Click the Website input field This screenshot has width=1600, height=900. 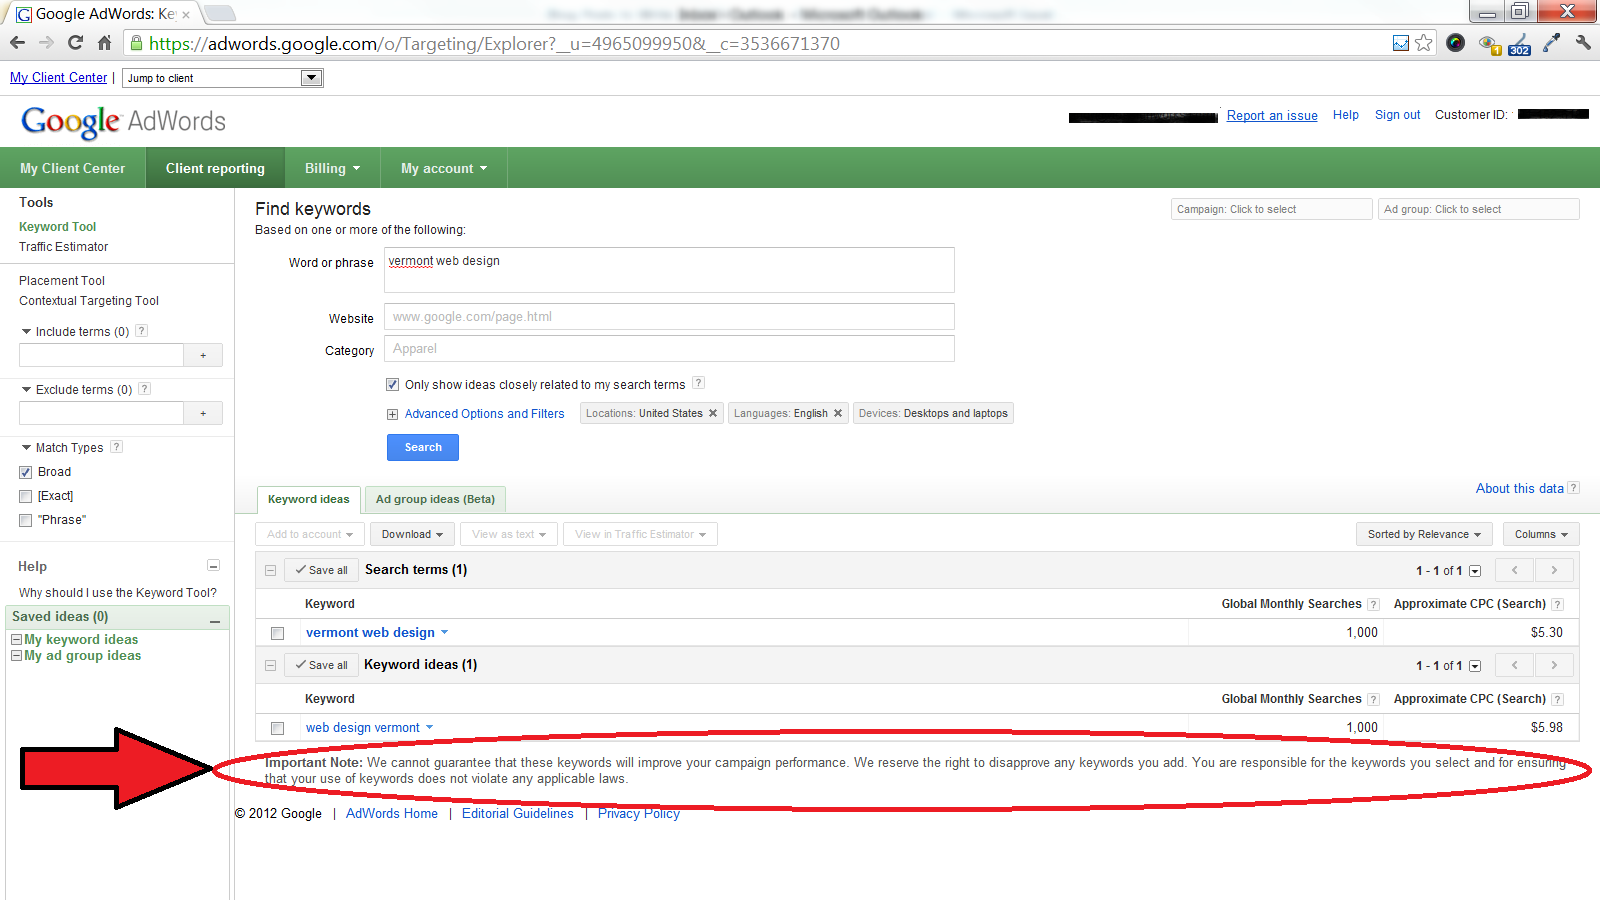(669, 317)
